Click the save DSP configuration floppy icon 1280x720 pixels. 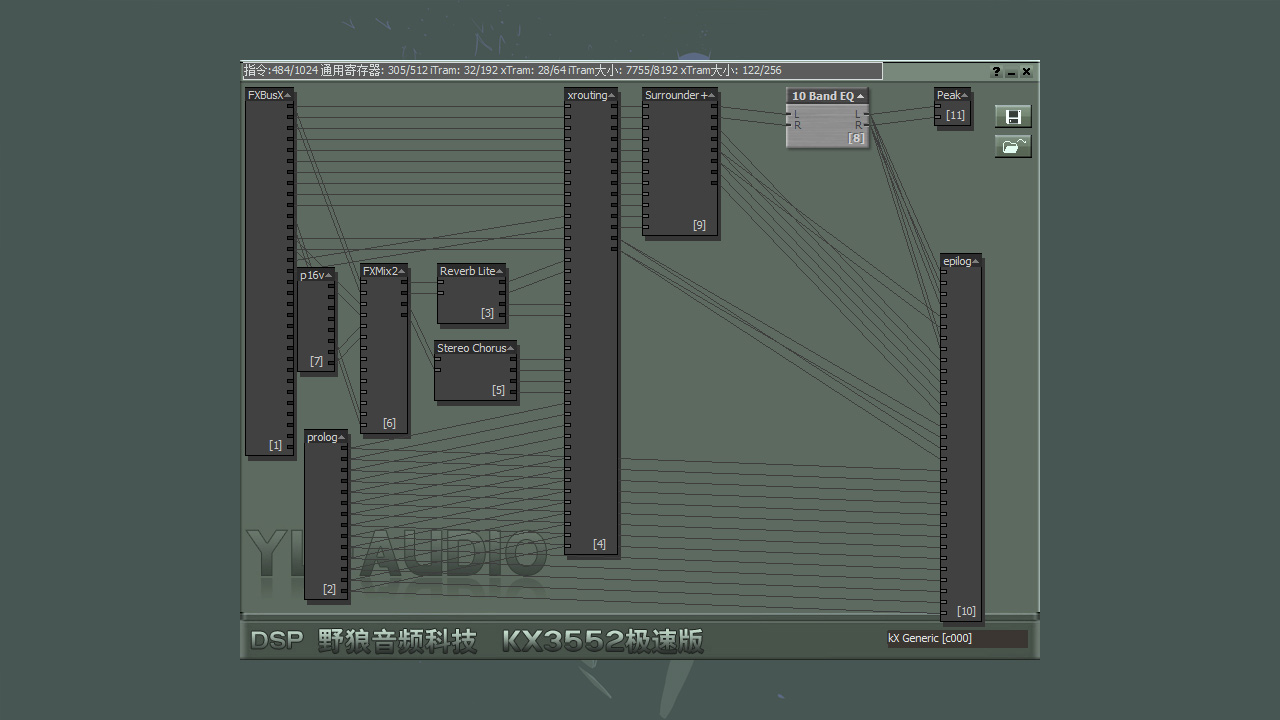pyautogui.click(x=1012, y=117)
